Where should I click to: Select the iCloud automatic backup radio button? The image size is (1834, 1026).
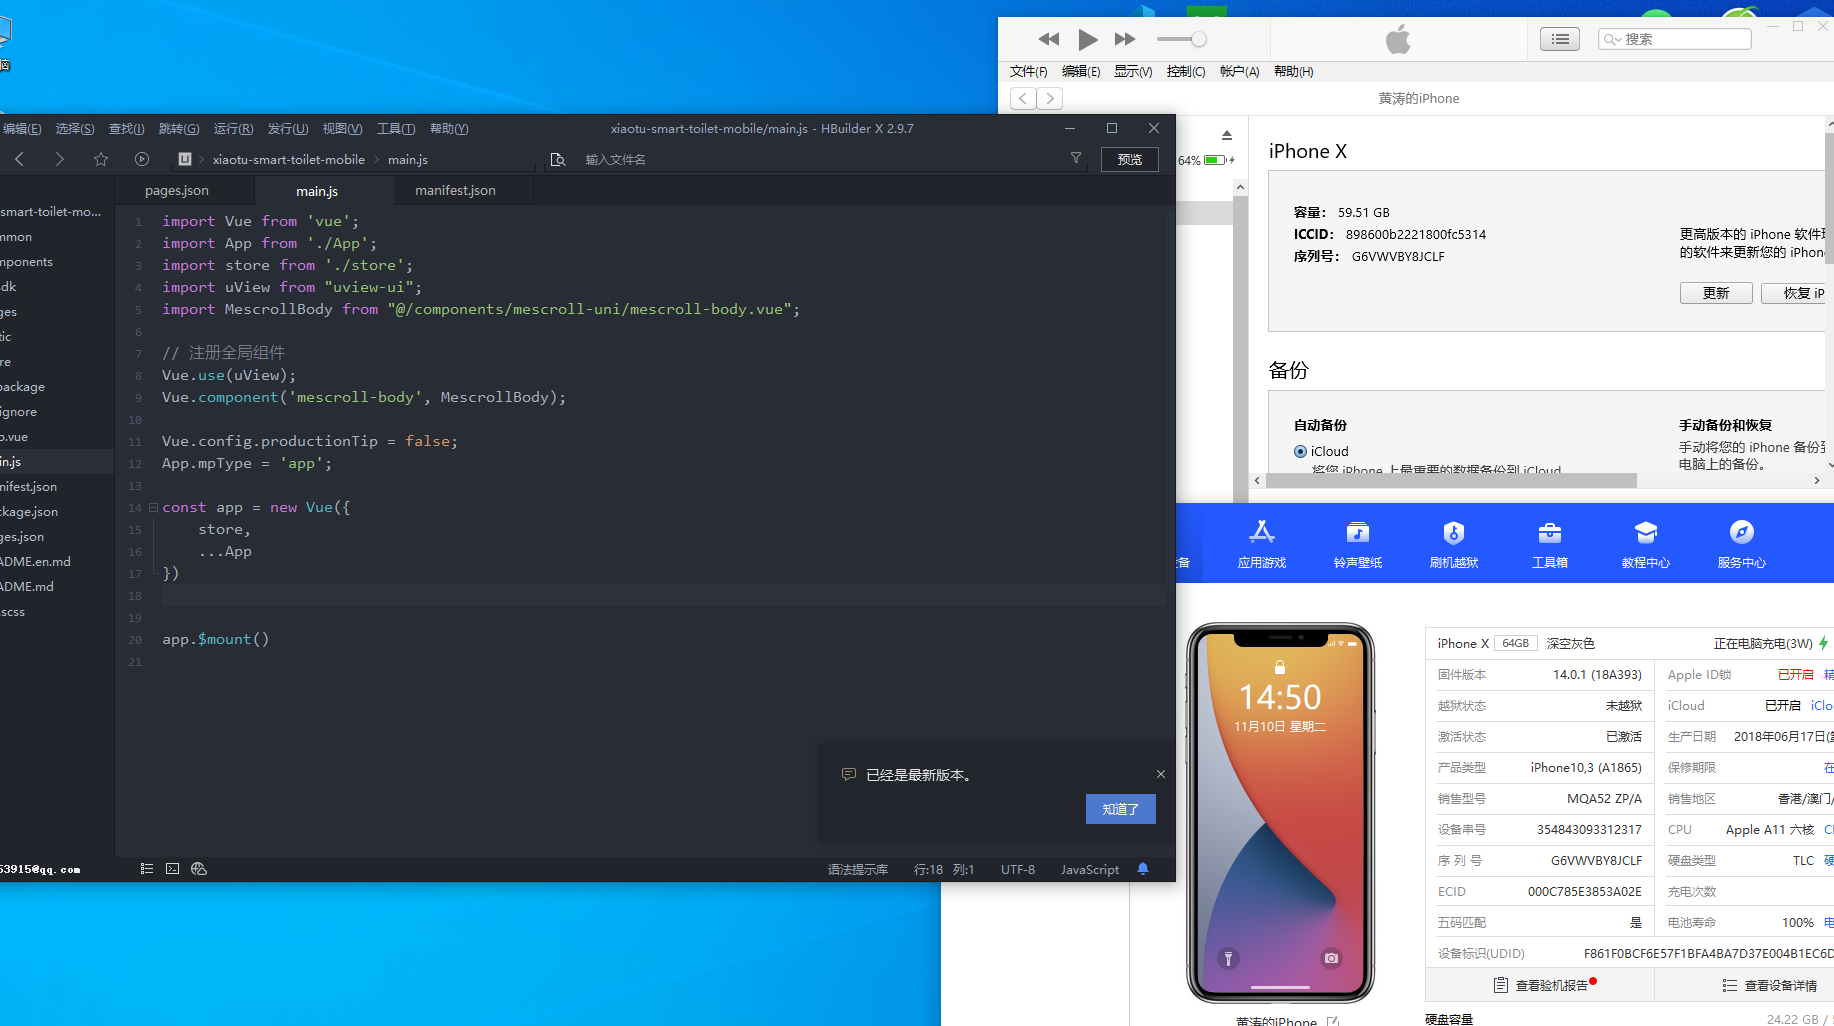tap(1300, 452)
